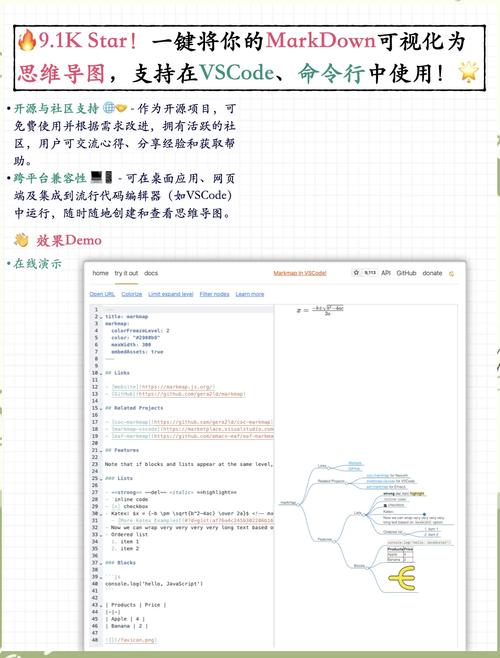Screen dimensions: 500x658
Task: Click the node circle after the Blocks branch
Action: pyautogui.click(x=367, y=568)
